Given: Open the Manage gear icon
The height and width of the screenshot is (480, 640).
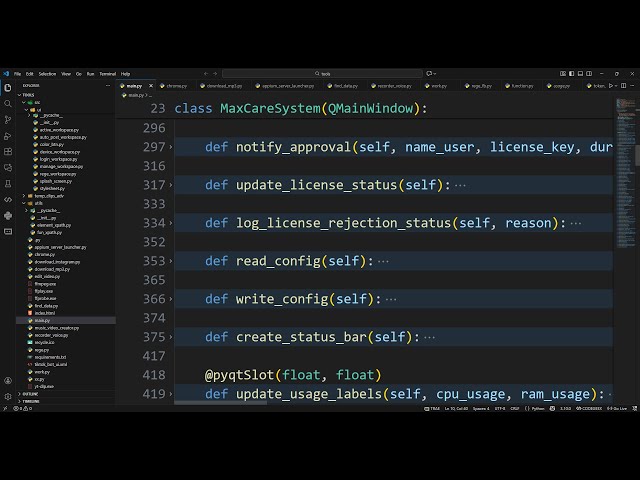Looking at the screenshot, I should (x=8, y=396).
